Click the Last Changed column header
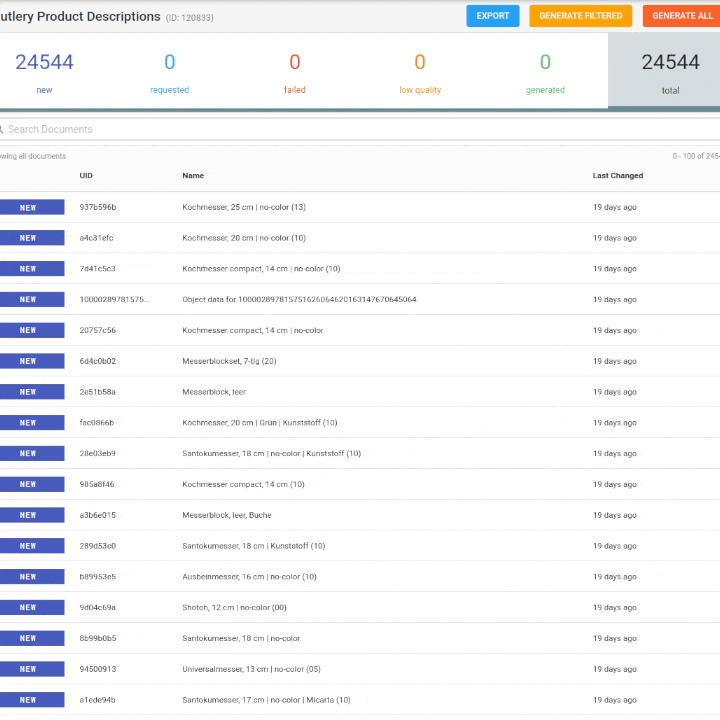The width and height of the screenshot is (720, 720). (618, 175)
